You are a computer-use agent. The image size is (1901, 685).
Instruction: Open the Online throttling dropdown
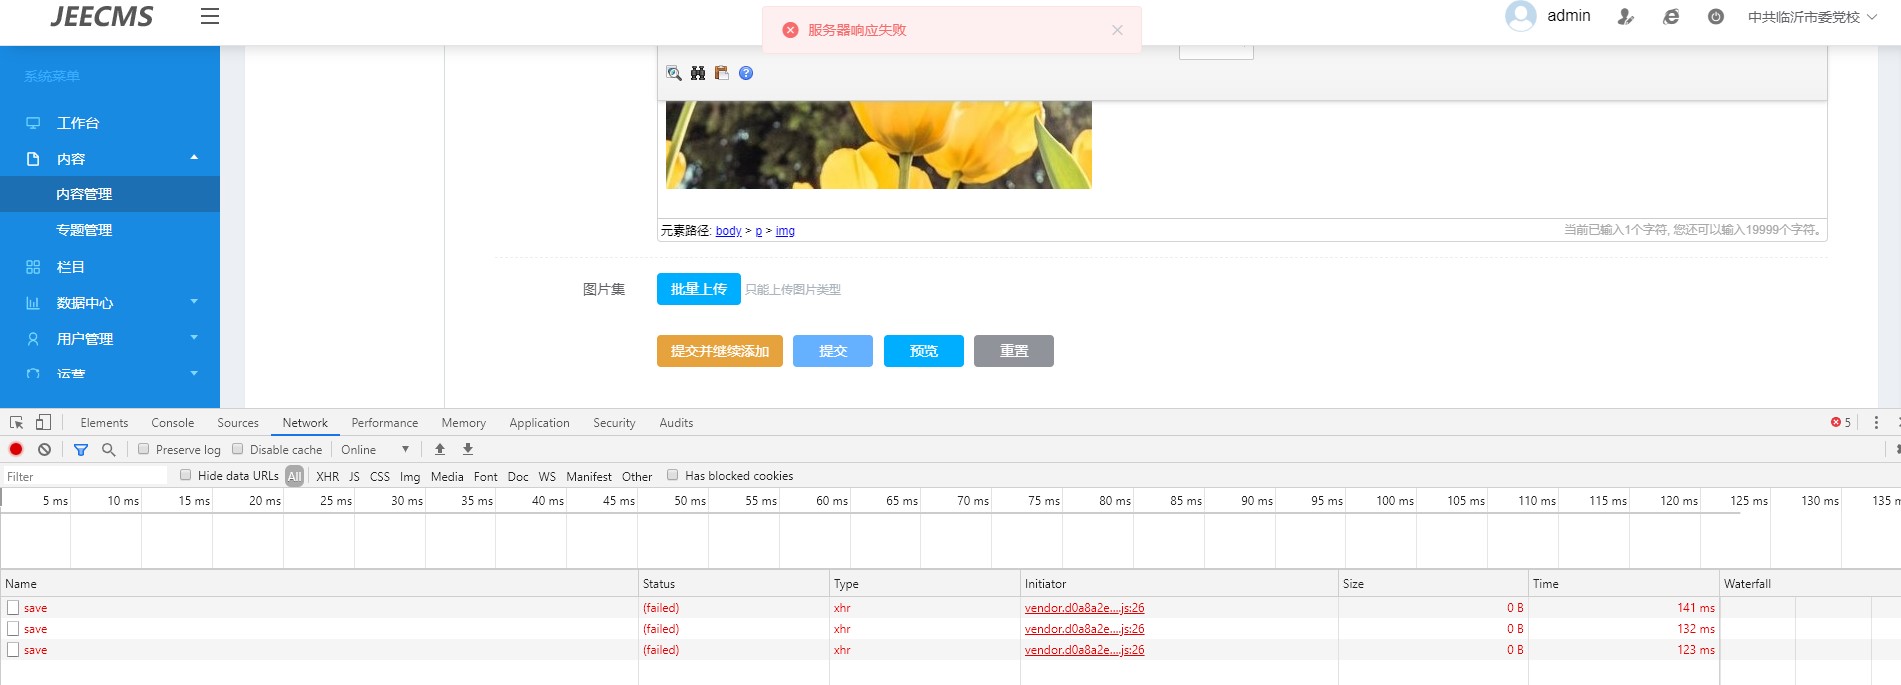375,450
